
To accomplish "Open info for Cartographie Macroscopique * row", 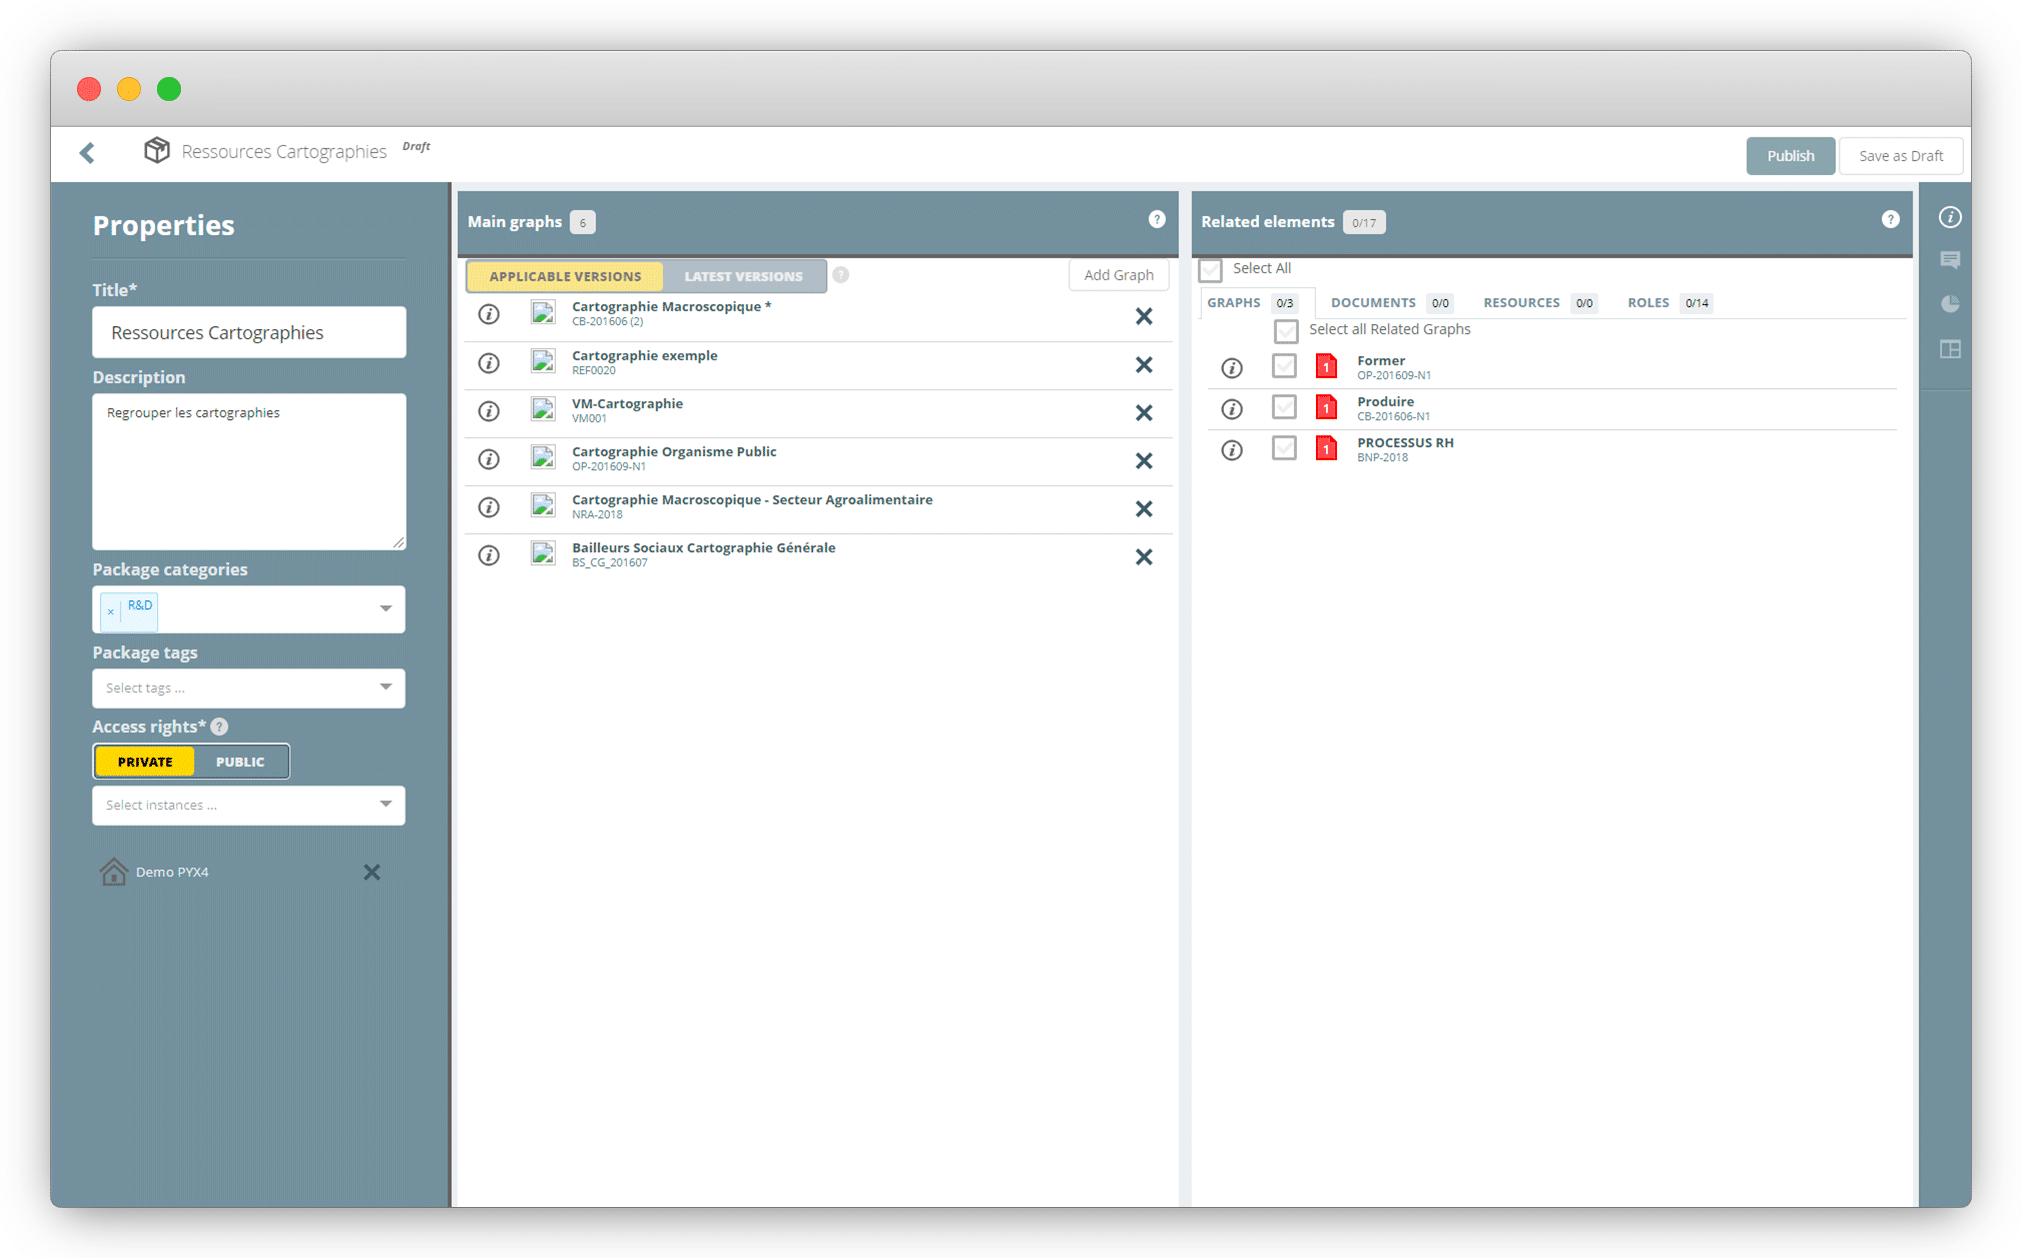I will point(489,314).
